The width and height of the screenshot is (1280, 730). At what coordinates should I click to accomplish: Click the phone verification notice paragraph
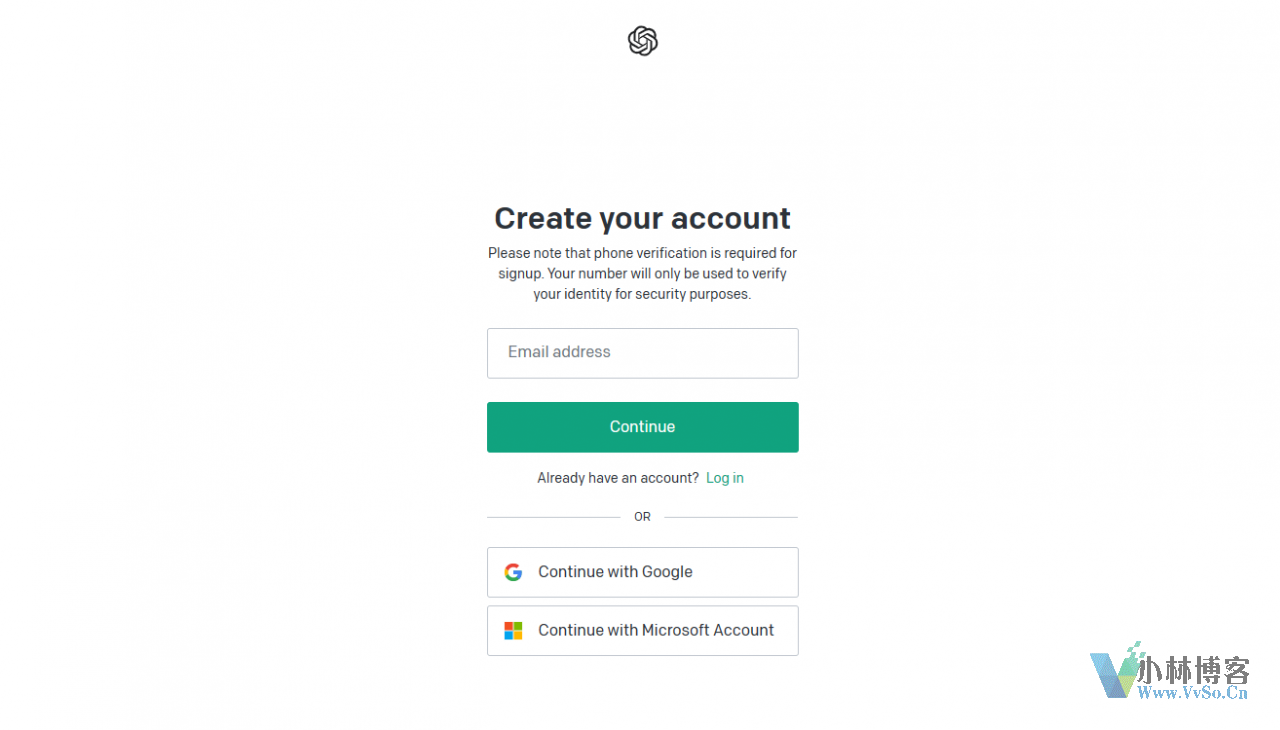click(x=643, y=274)
